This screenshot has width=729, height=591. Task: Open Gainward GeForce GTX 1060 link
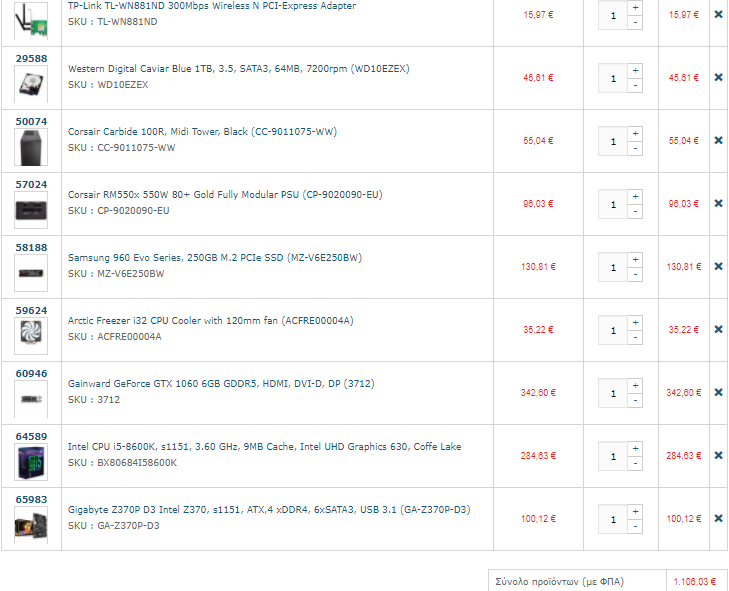[221, 384]
